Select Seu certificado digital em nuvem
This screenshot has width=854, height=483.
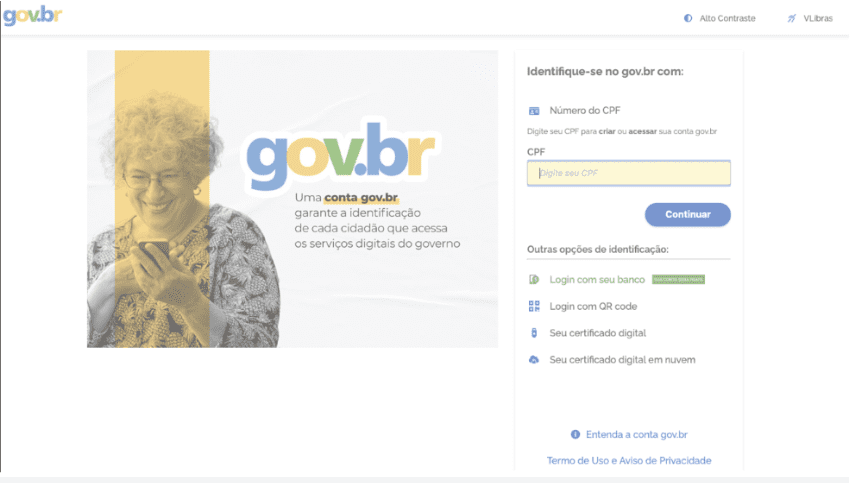pos(622,360)
